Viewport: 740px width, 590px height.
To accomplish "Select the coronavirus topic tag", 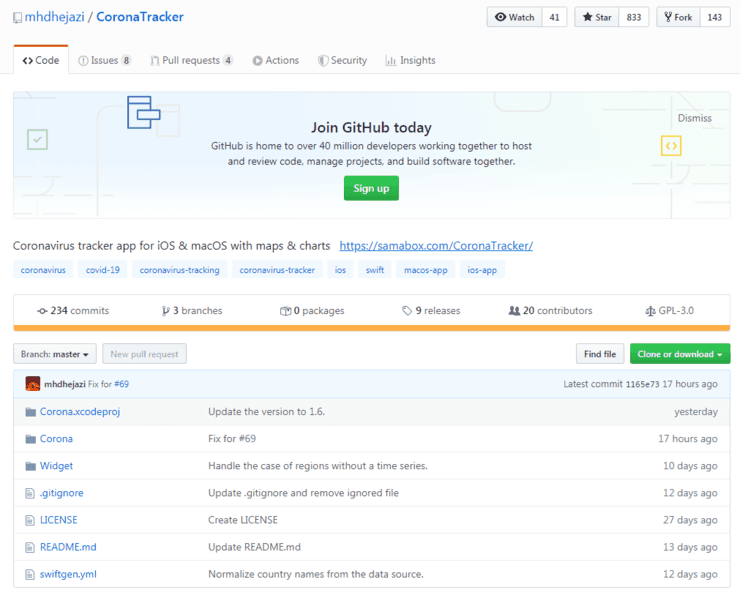I will click(43, 270).
